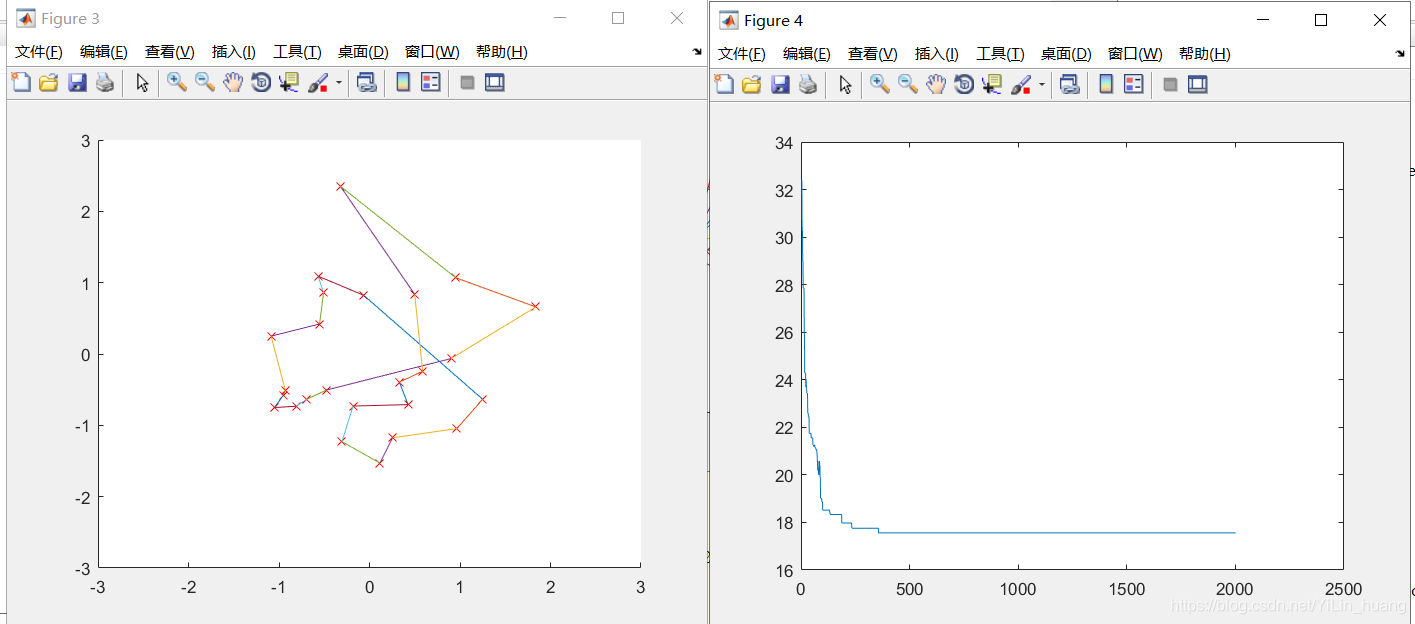This screenshot has height=624, width=1415.
Task: Open 插入(I) menu in Figure 3
Action: [x=234, y=52]
